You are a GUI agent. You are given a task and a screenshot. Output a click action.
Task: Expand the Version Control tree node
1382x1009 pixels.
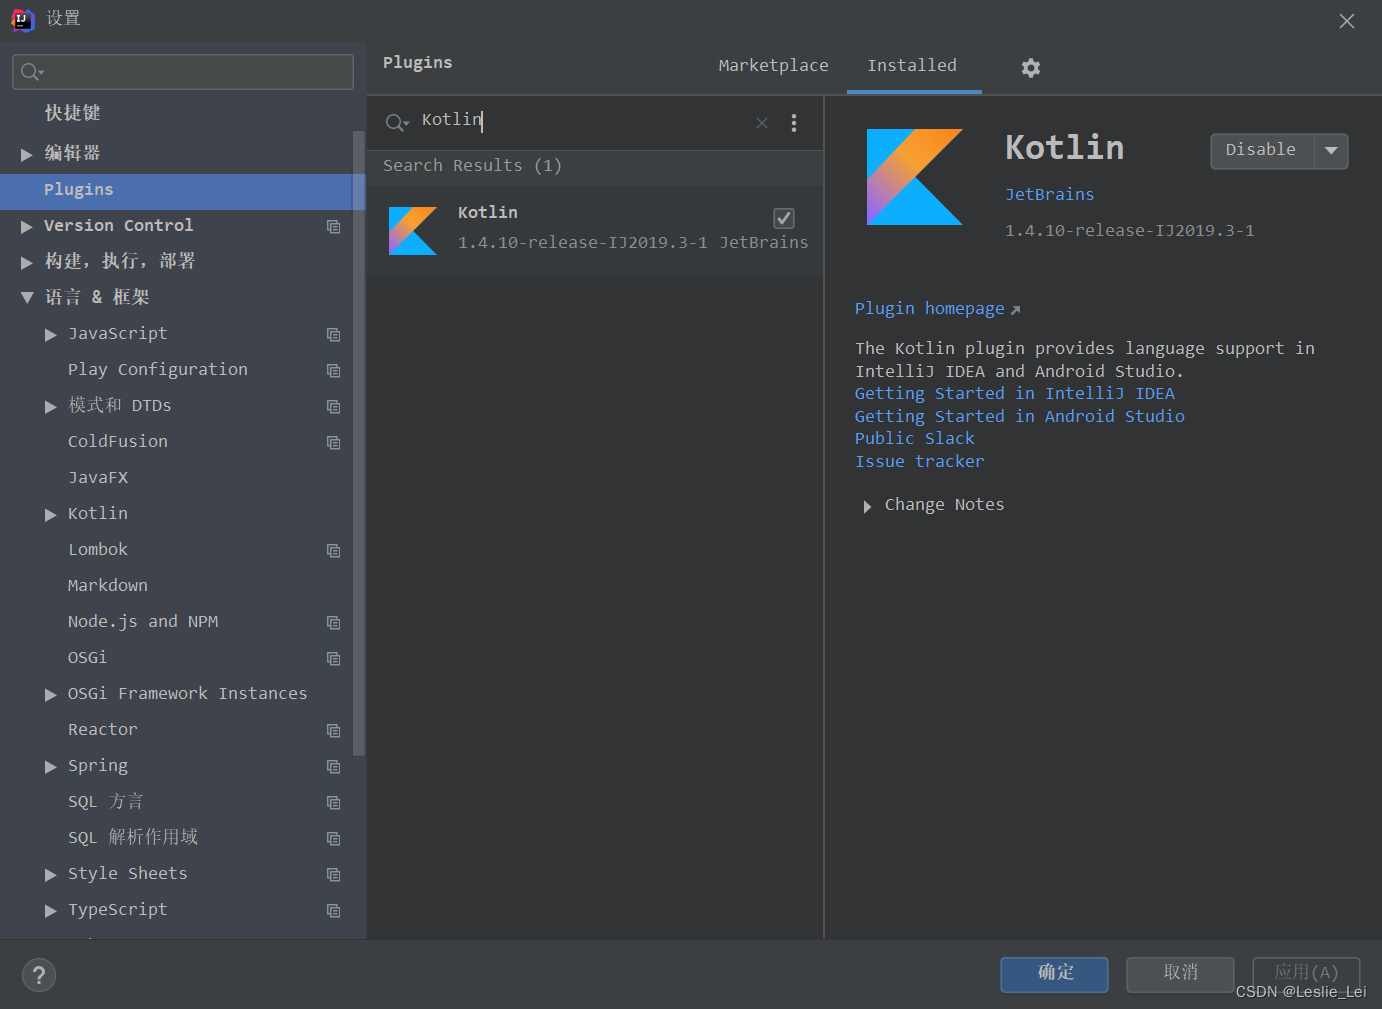coord(27,226)
